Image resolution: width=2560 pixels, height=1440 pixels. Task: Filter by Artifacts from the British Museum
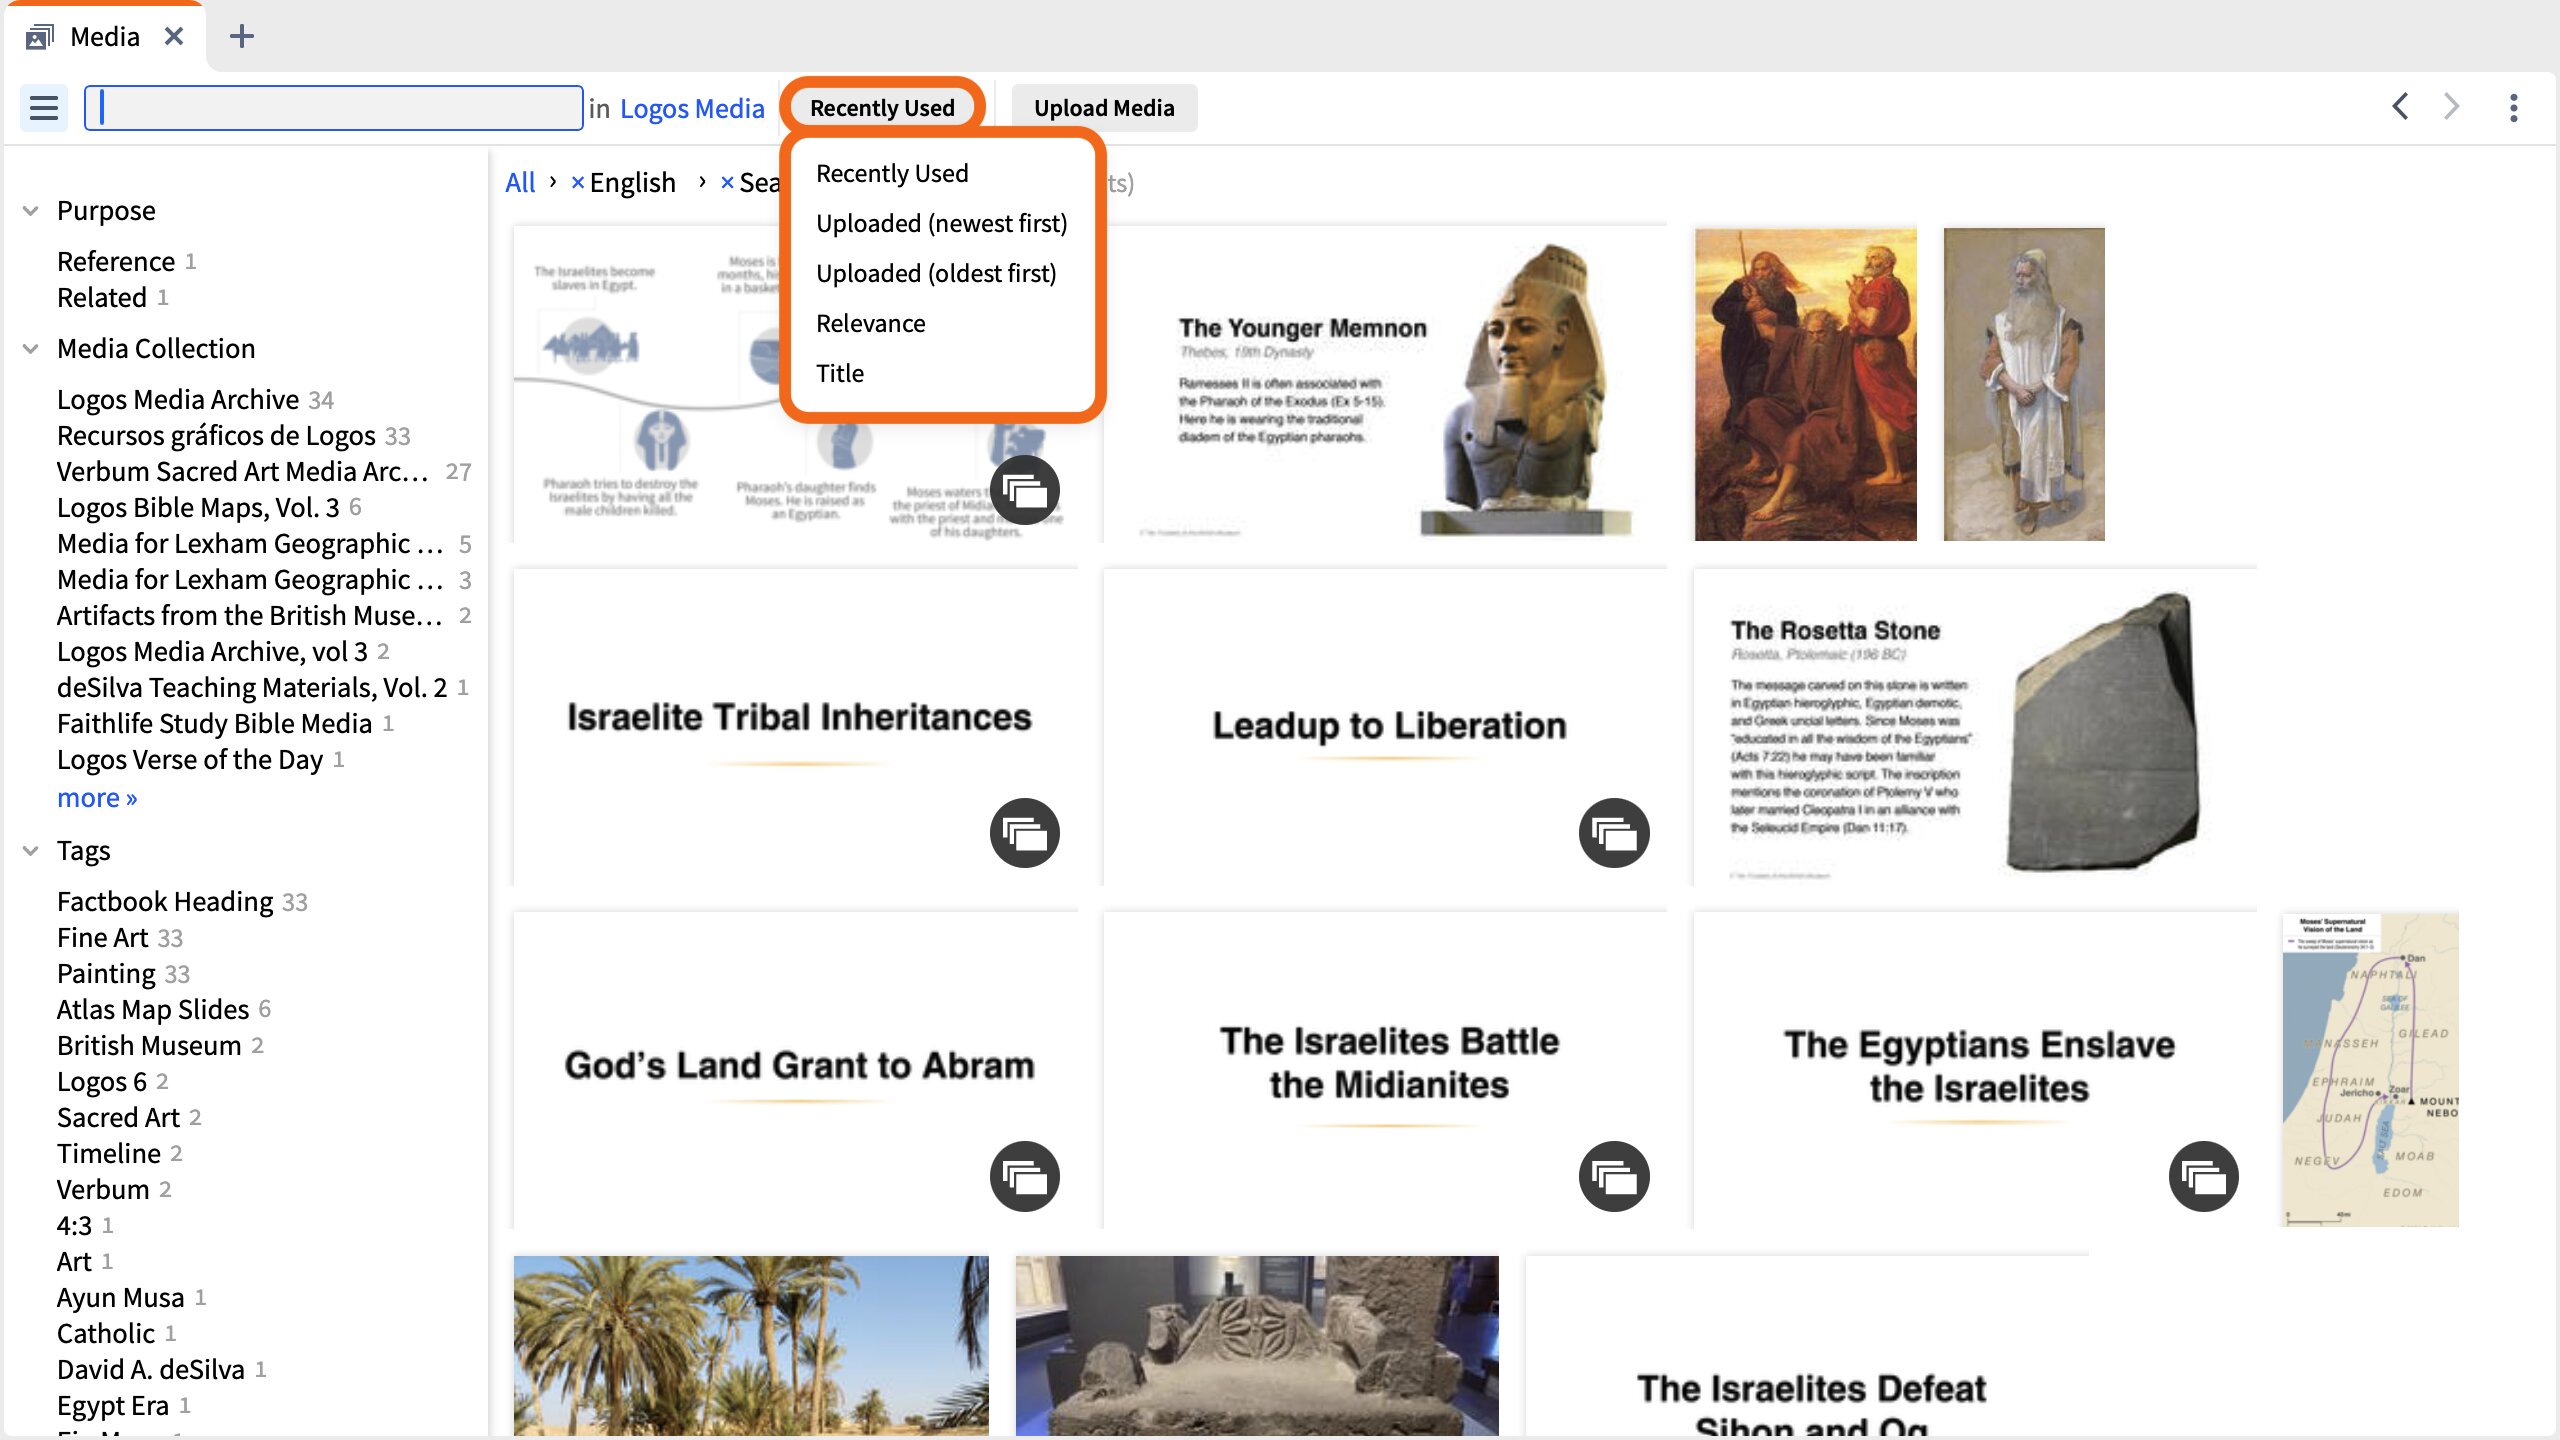[250, 616]
